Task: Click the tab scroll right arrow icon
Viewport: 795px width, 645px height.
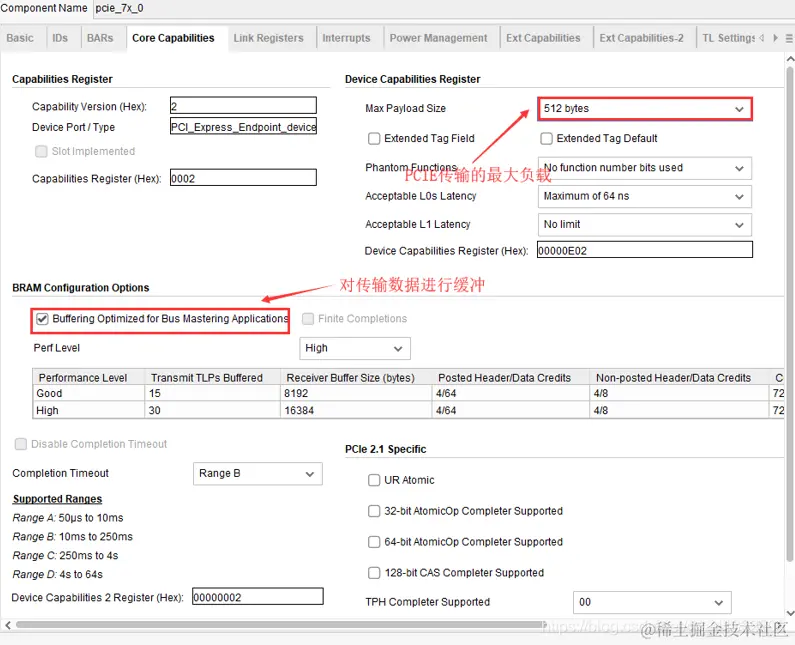Action: point(775,38)
